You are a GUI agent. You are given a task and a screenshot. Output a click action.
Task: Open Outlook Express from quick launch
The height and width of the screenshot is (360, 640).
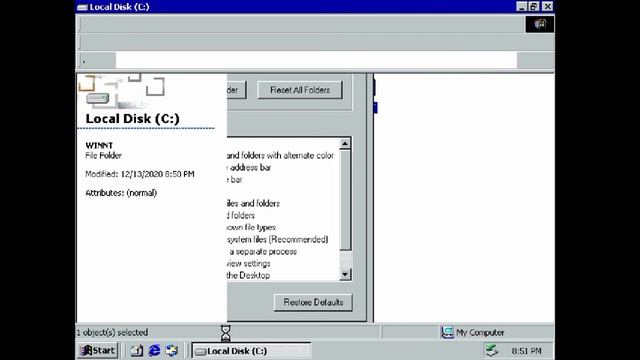[172, 351]
